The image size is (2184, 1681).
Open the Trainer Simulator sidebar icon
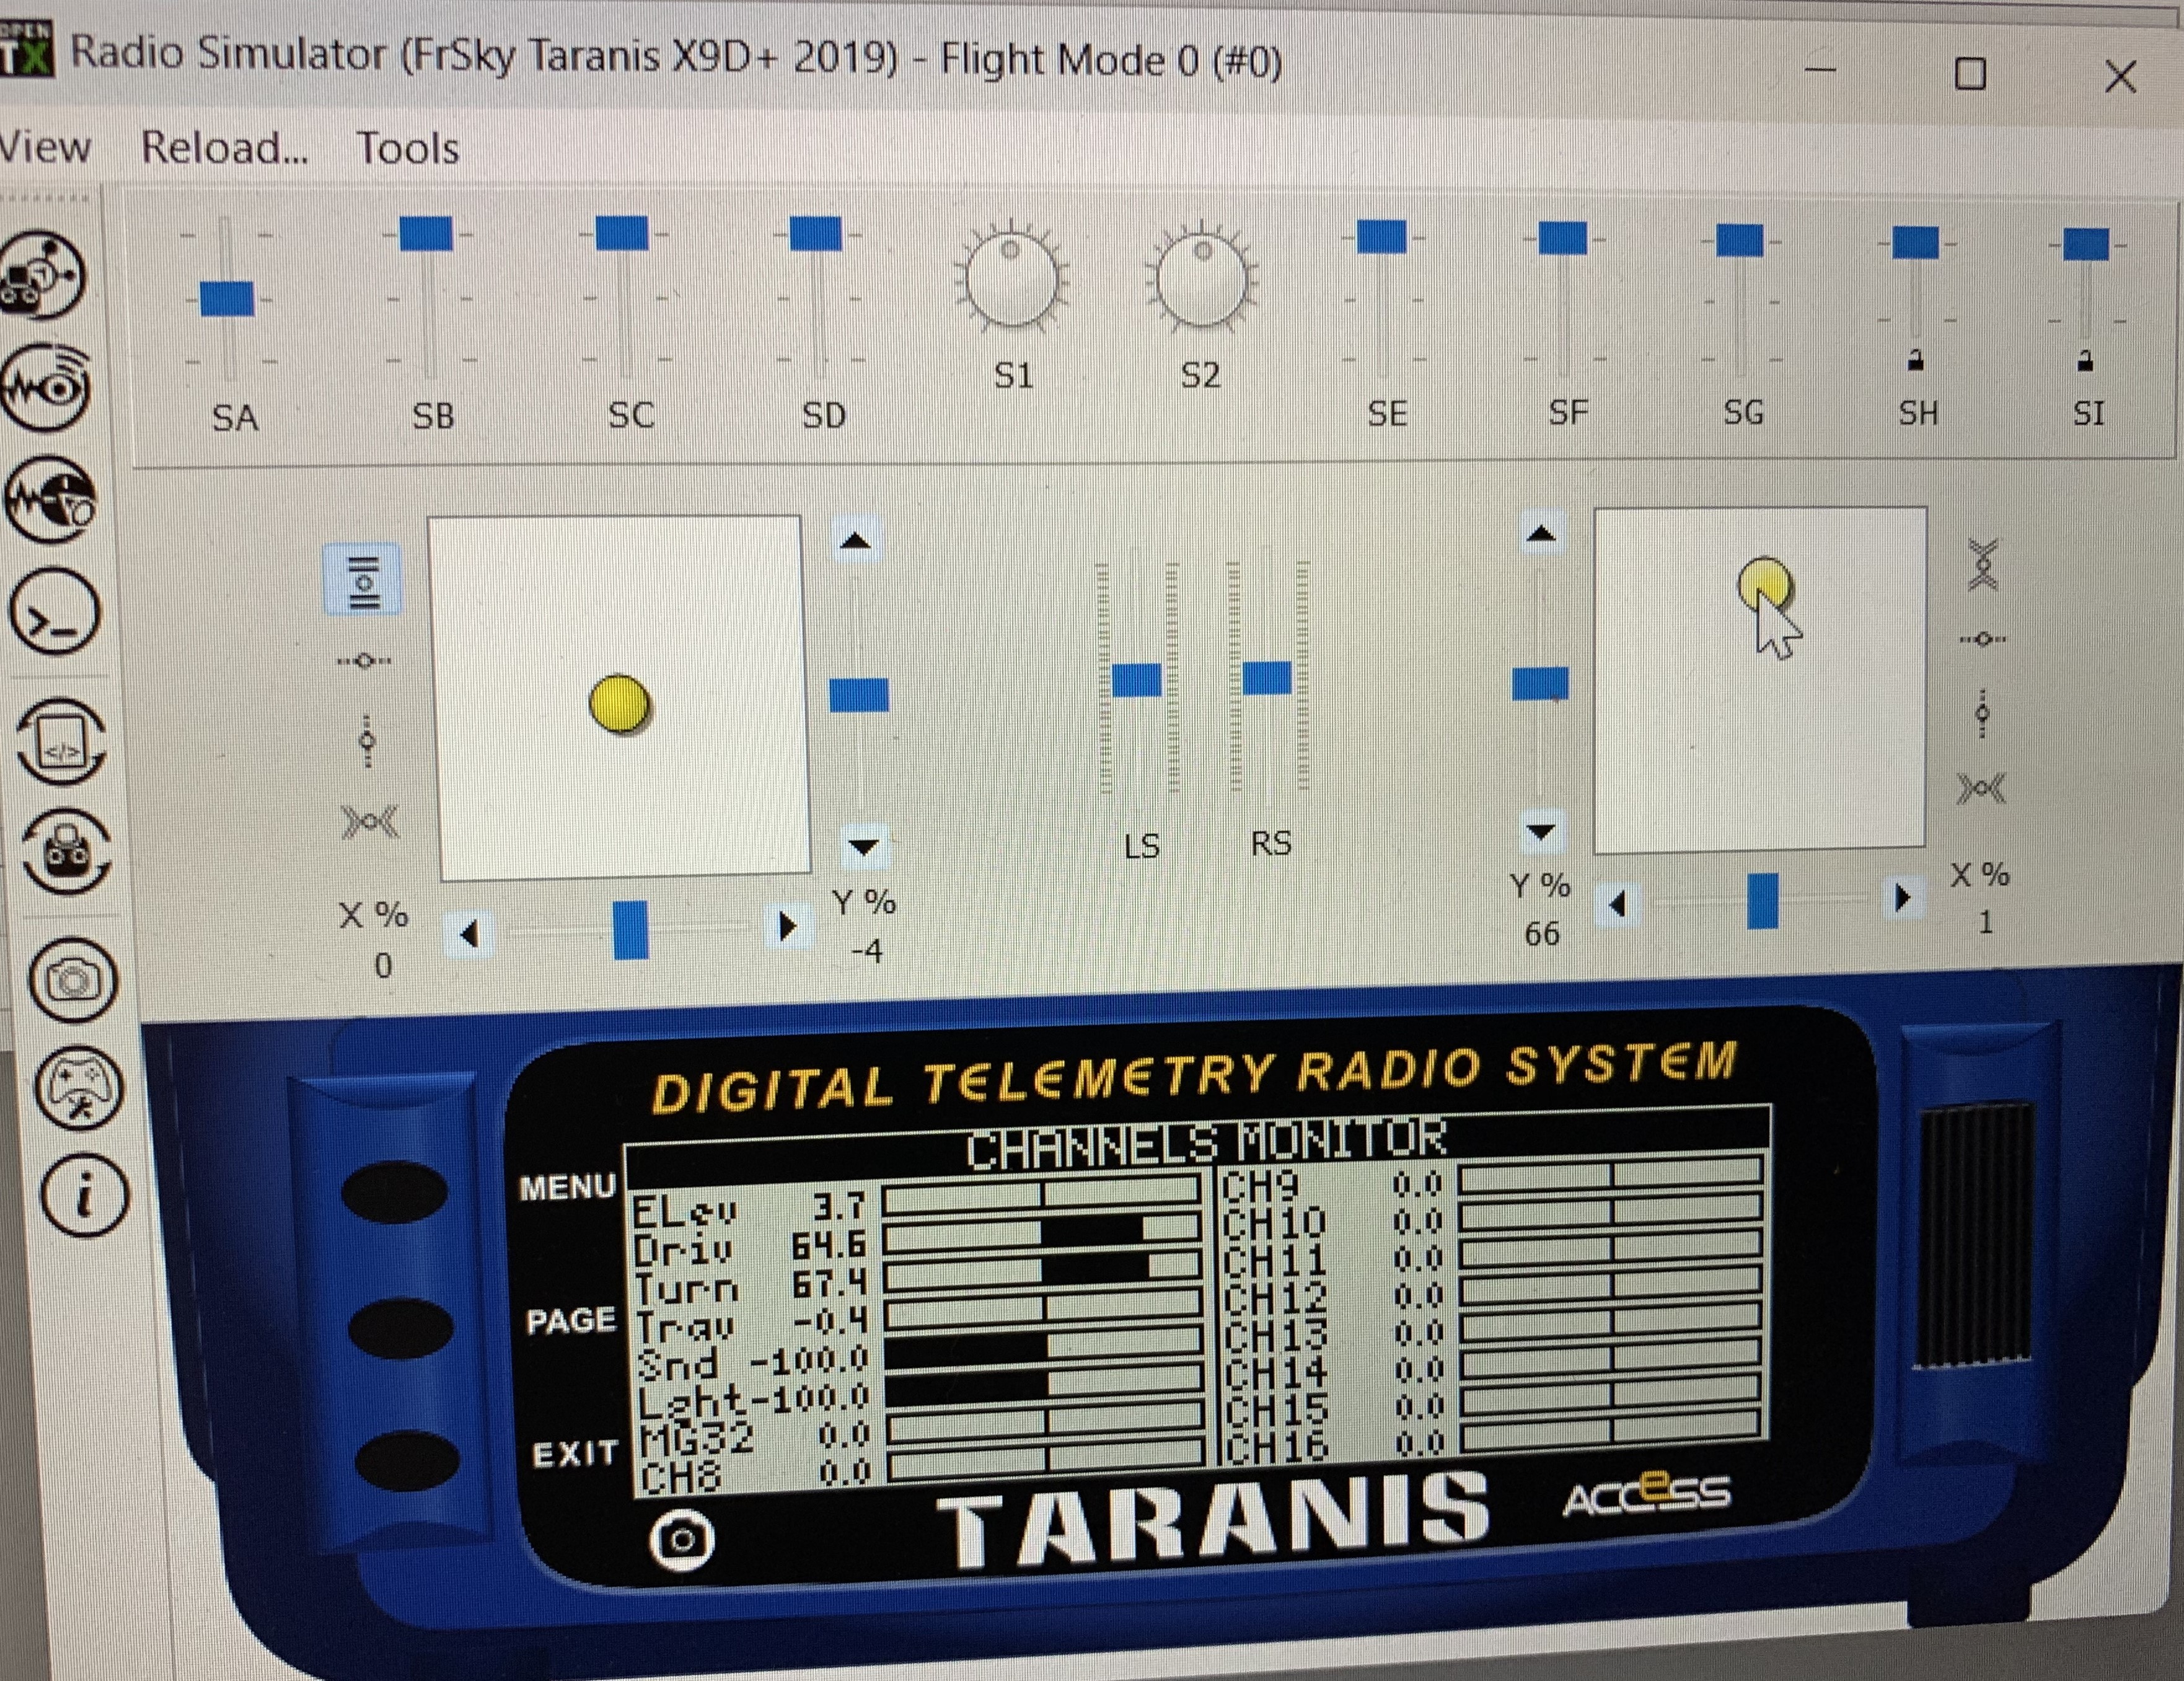tap(50, 500)
